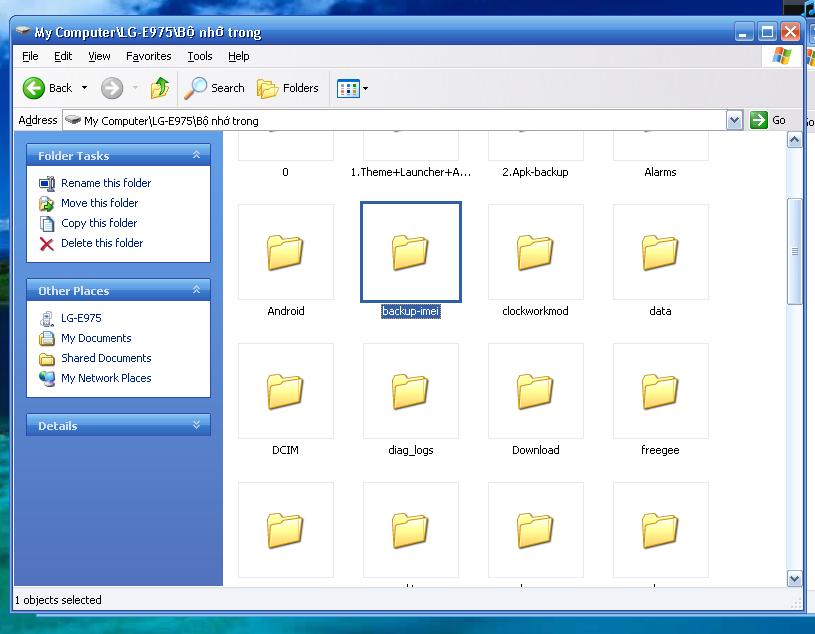The image size is (815, 634).
Task: Maximize the explorer window
Action: (x=767, y=32)
